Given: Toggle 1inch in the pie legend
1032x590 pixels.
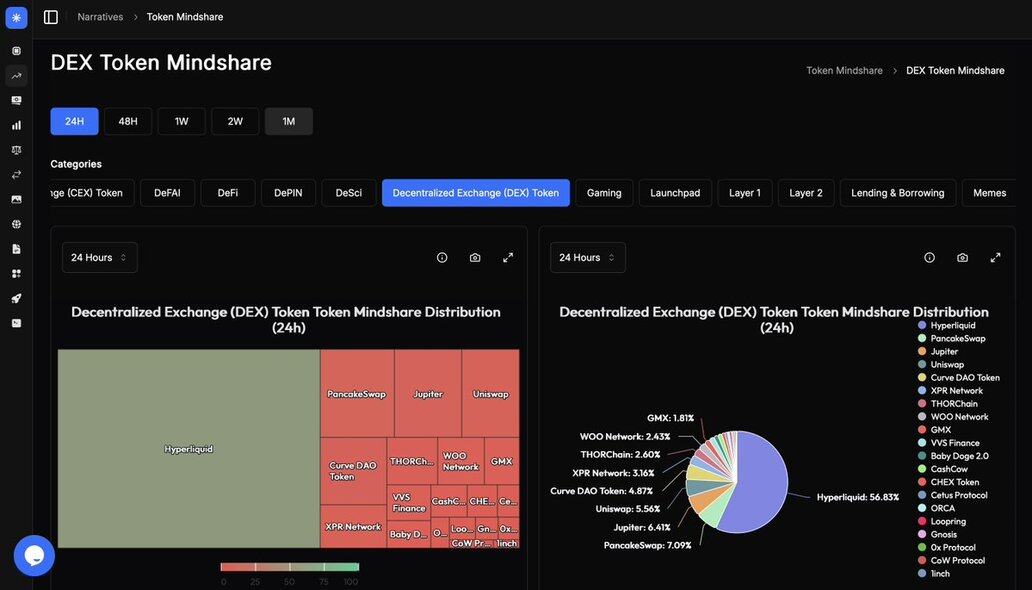Looking at the screenshot, I should 934,574.
